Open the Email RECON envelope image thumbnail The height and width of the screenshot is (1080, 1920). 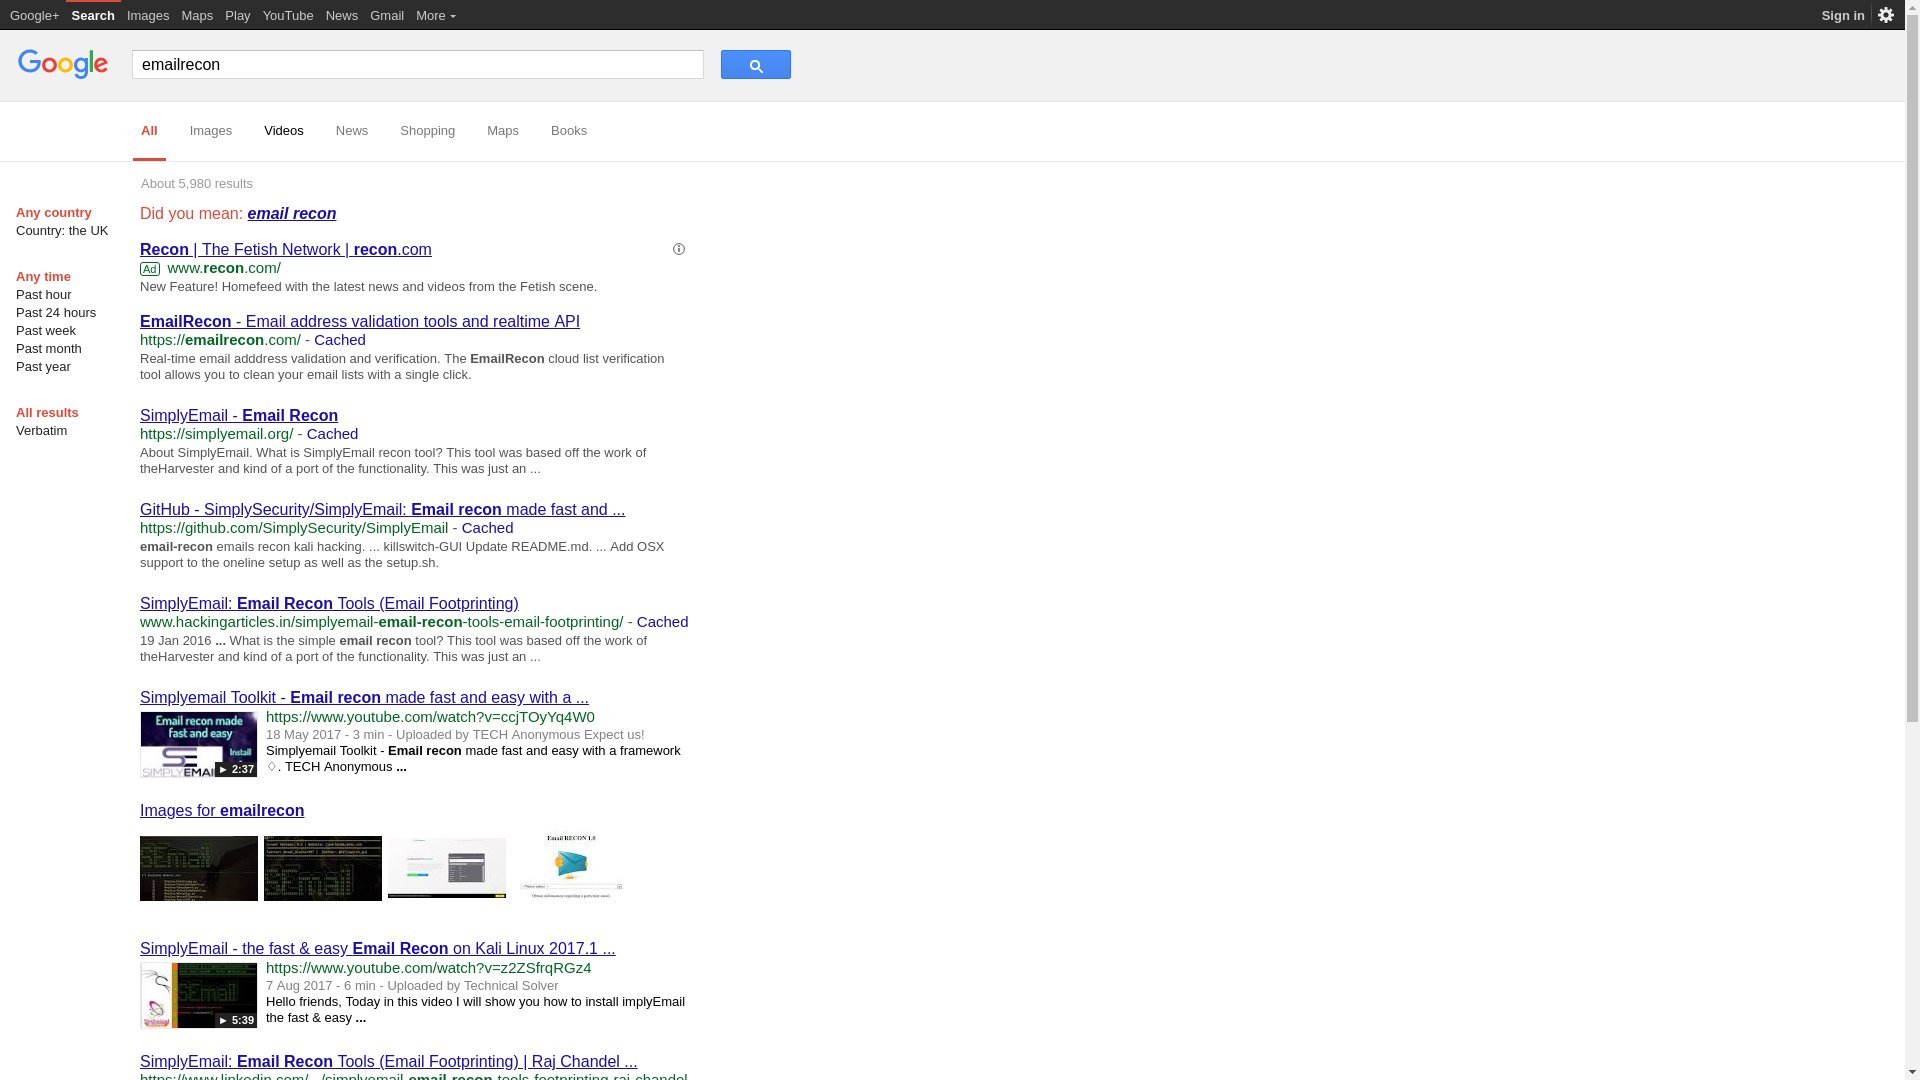point(571,867)
